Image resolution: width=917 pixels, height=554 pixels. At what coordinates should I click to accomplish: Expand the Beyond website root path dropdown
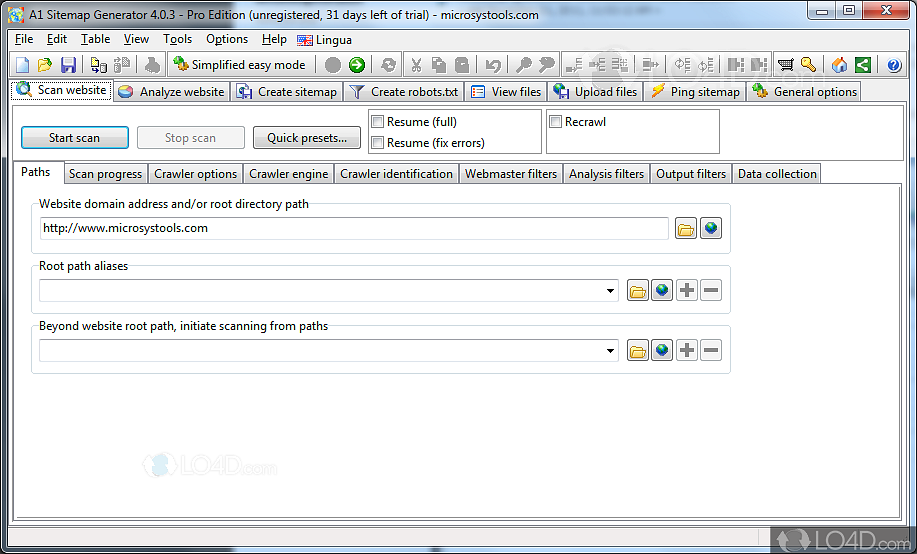point(610,351)
